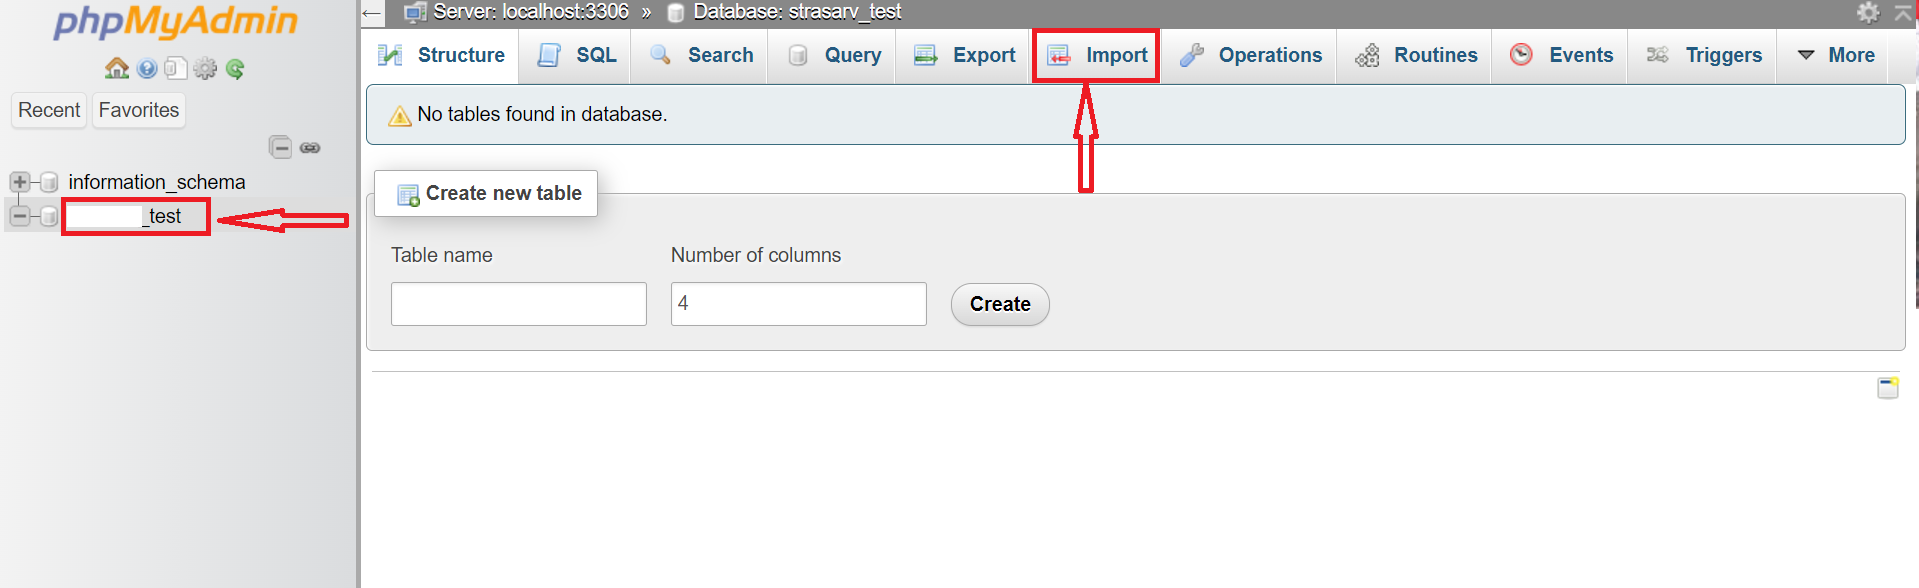Screen dimensions: 1919x588
Task: Open the Import tab
Action: (x=1097, y=55)
